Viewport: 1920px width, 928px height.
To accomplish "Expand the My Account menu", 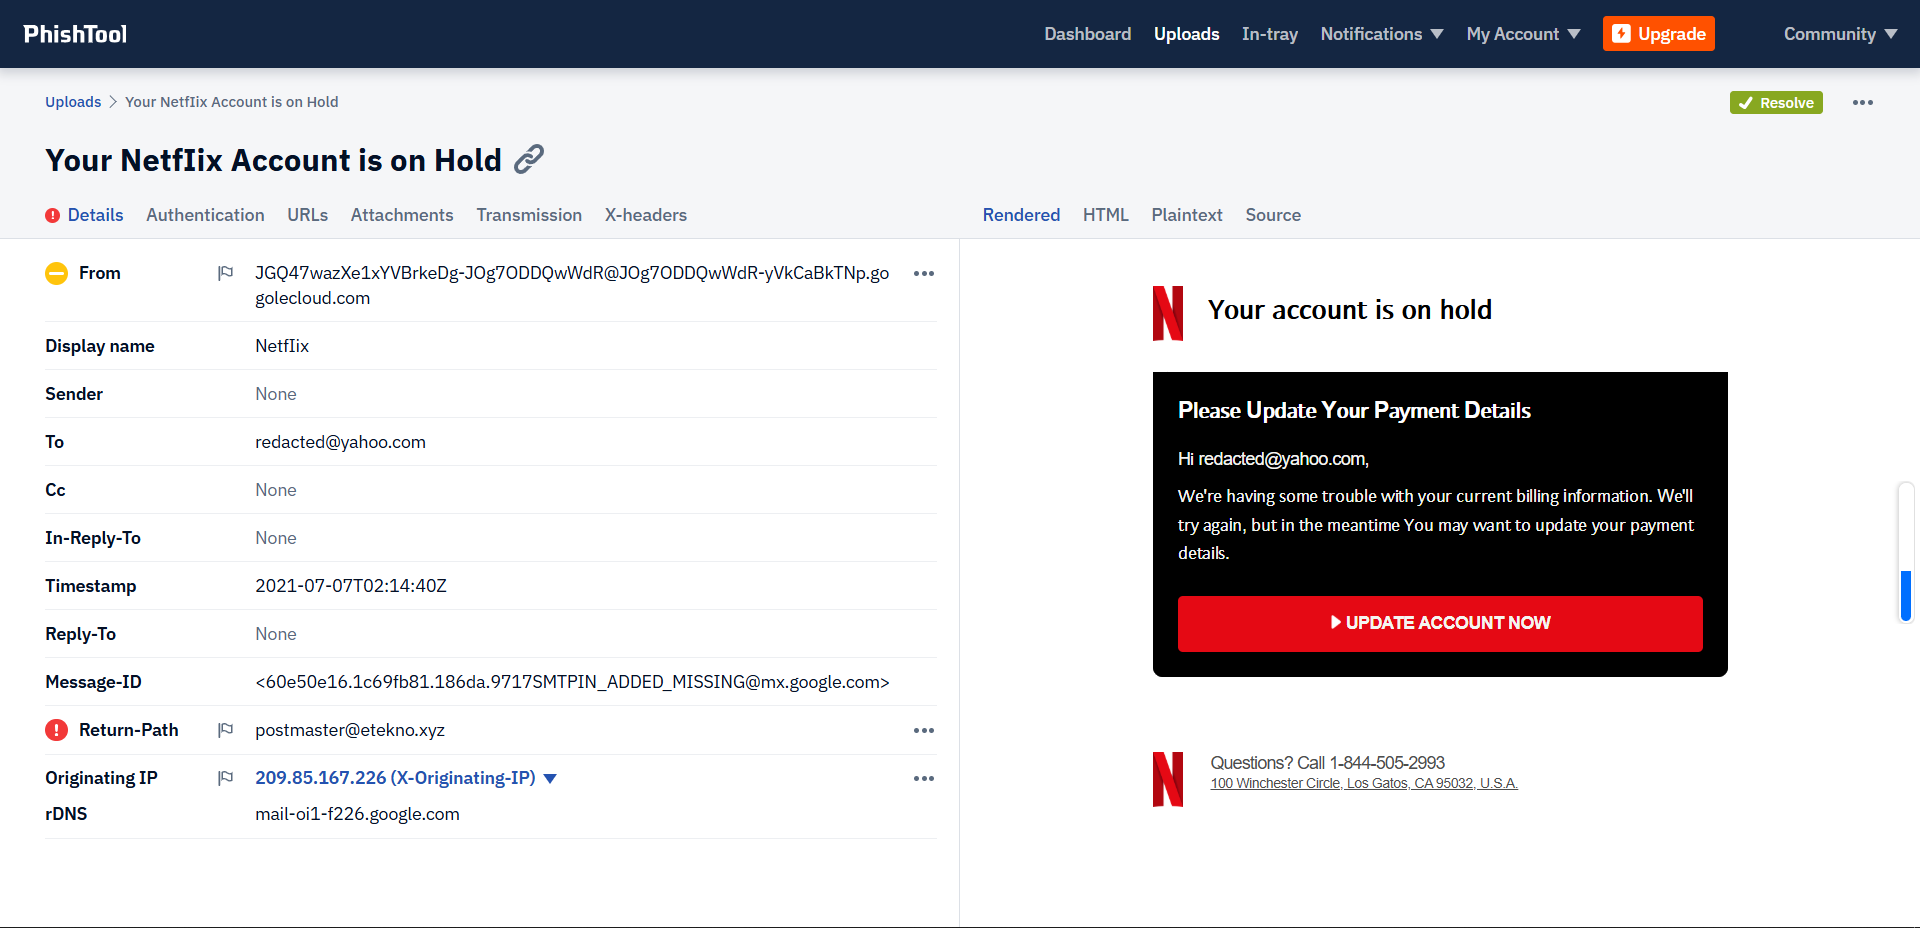I will (x=1522, y=33).
